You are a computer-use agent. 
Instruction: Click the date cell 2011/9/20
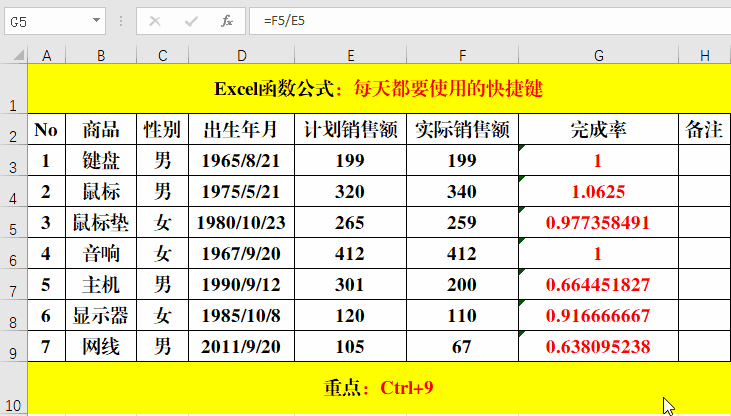241,347
